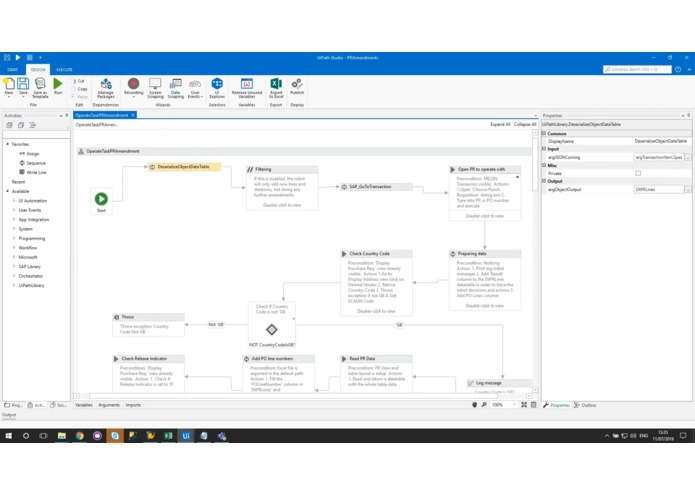Select the DESIGN ribbon tab
The height and width of the screenshot is (494, 695).
[38, 70]
